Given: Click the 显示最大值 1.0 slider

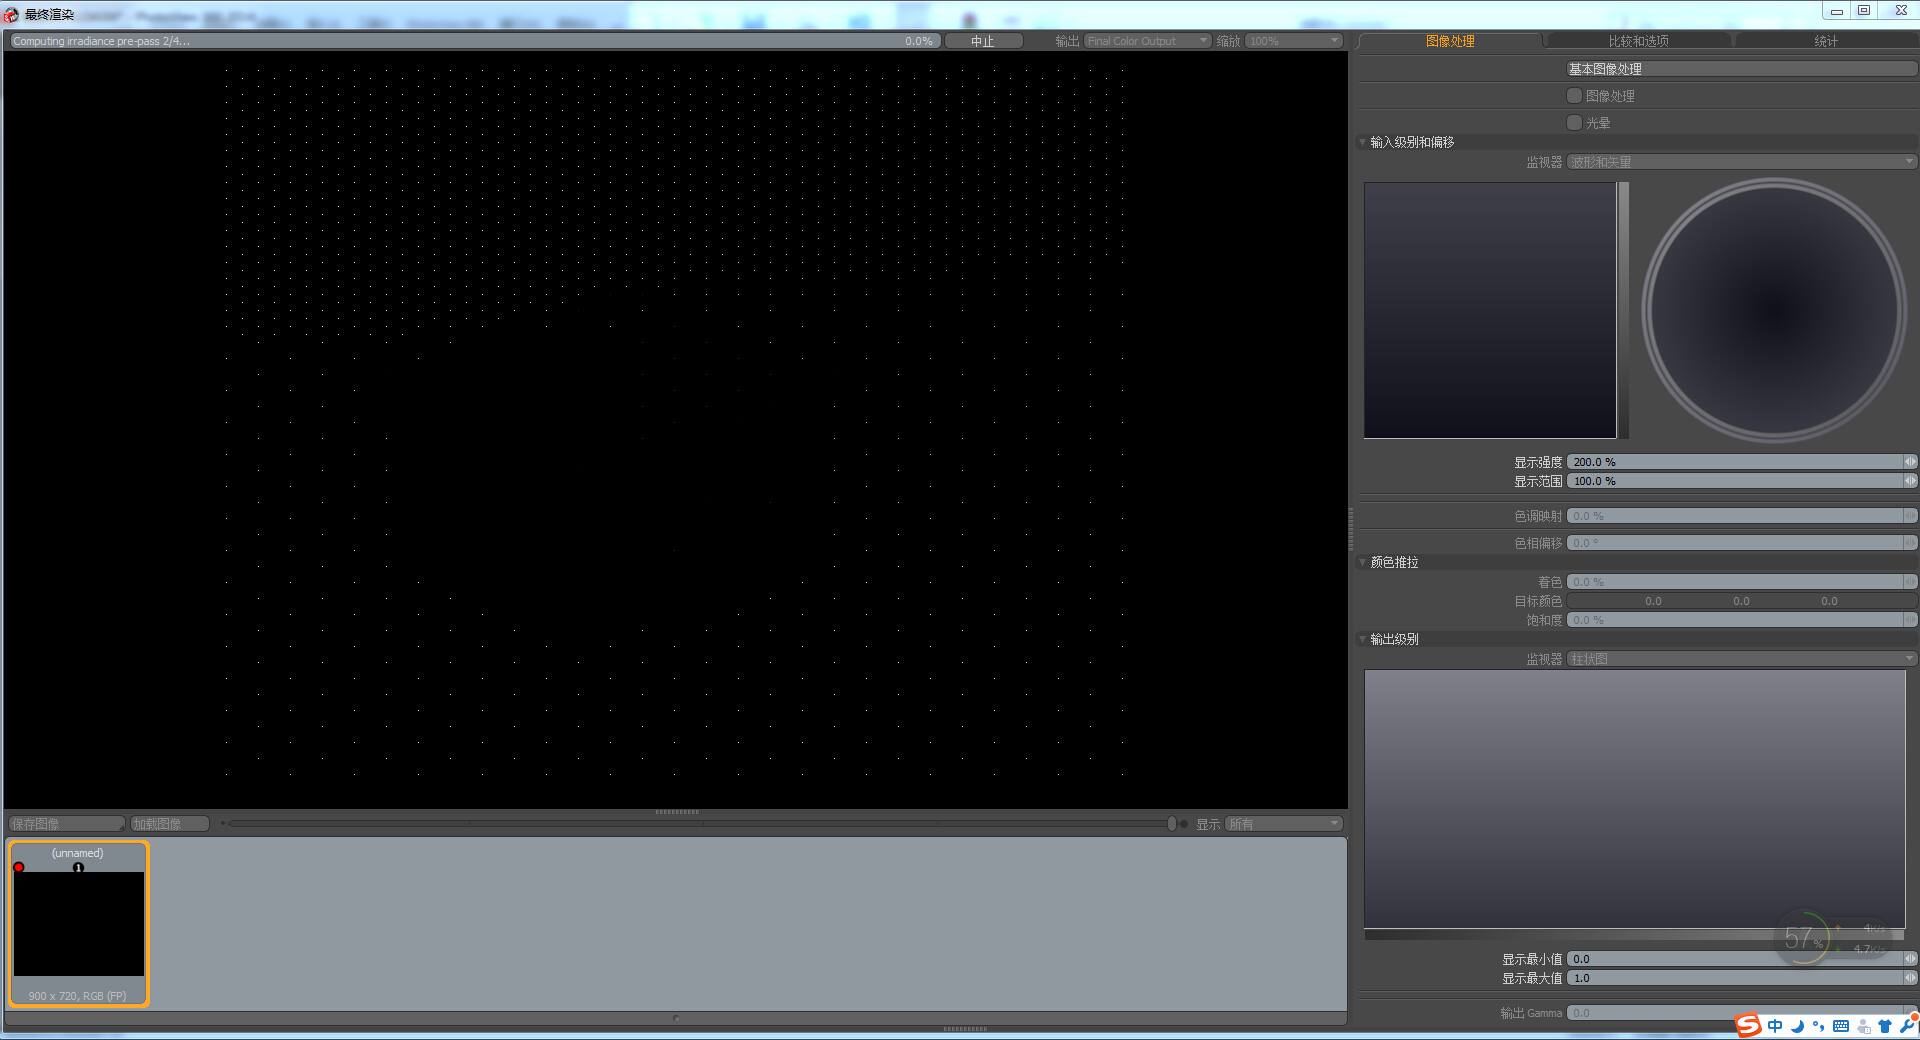Looking at the screenshot, I should pos(1735,978).
